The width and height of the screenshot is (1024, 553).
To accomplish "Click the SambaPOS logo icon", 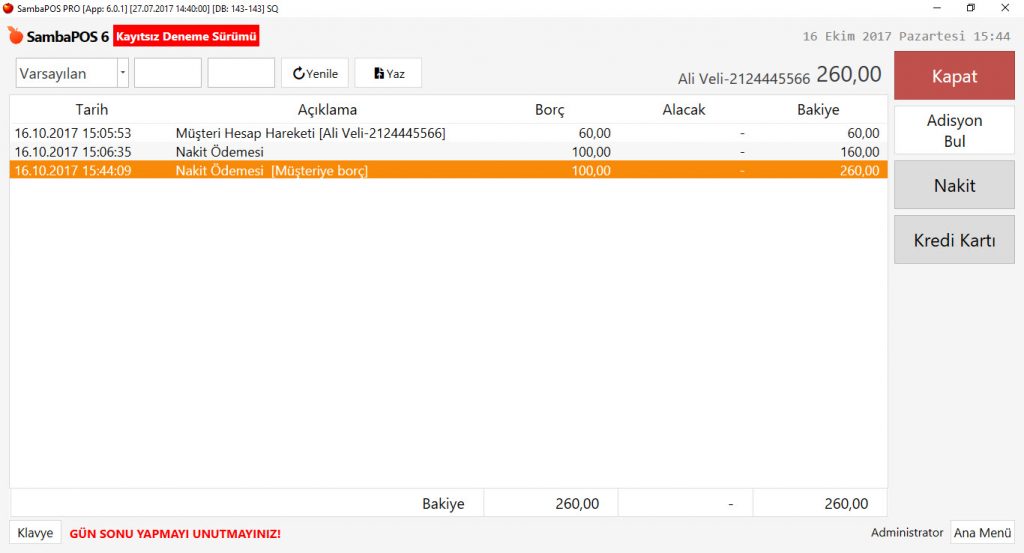I will [15, 36].
